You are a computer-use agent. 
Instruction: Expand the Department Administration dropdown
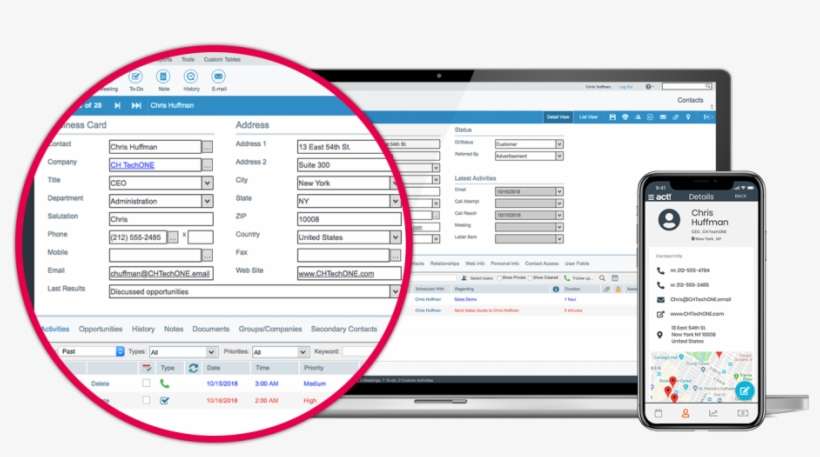pos(208,201)
